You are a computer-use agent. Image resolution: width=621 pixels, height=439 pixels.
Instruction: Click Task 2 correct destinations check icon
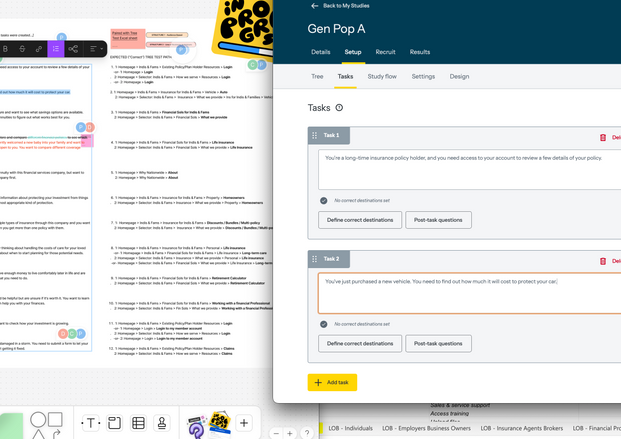[324, 324]
